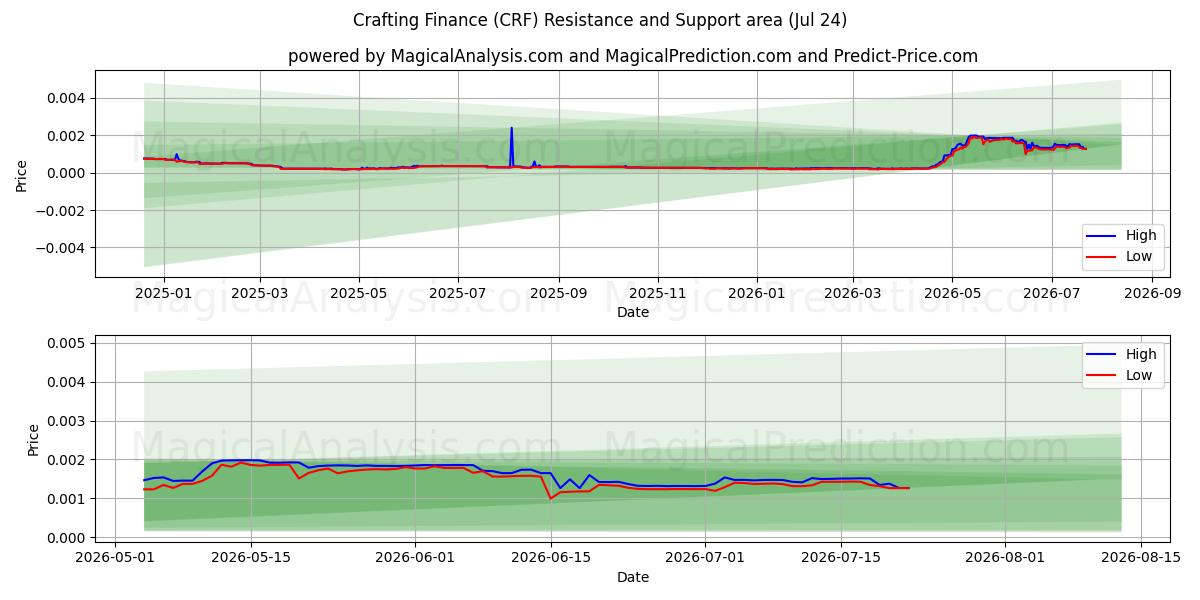This screenshot has width=1200, height=600.
Task: Click the '0.001' y-axis label in lower chart
Action: [x=67, y=499]
